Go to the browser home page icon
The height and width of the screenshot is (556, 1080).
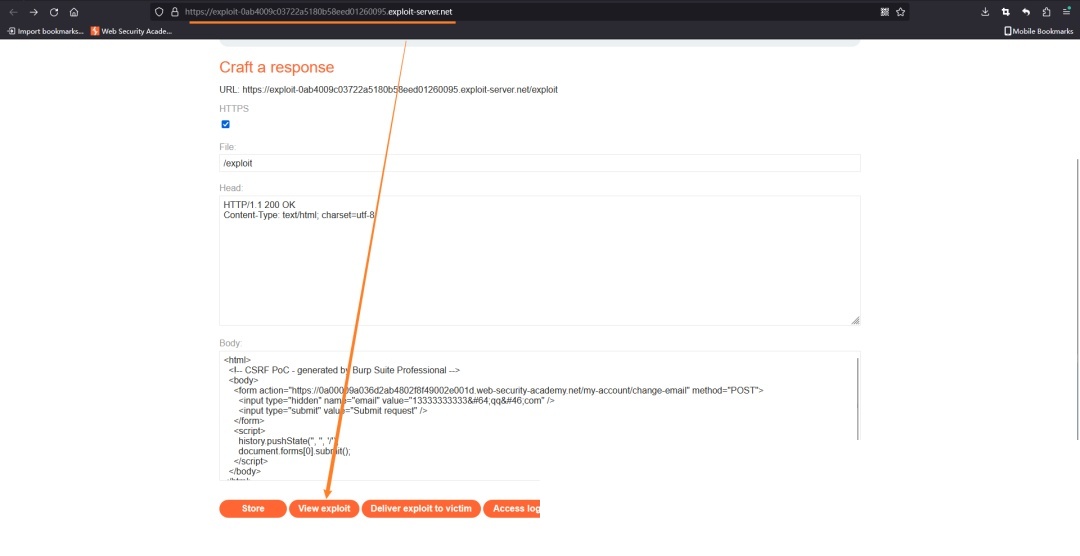74,12
